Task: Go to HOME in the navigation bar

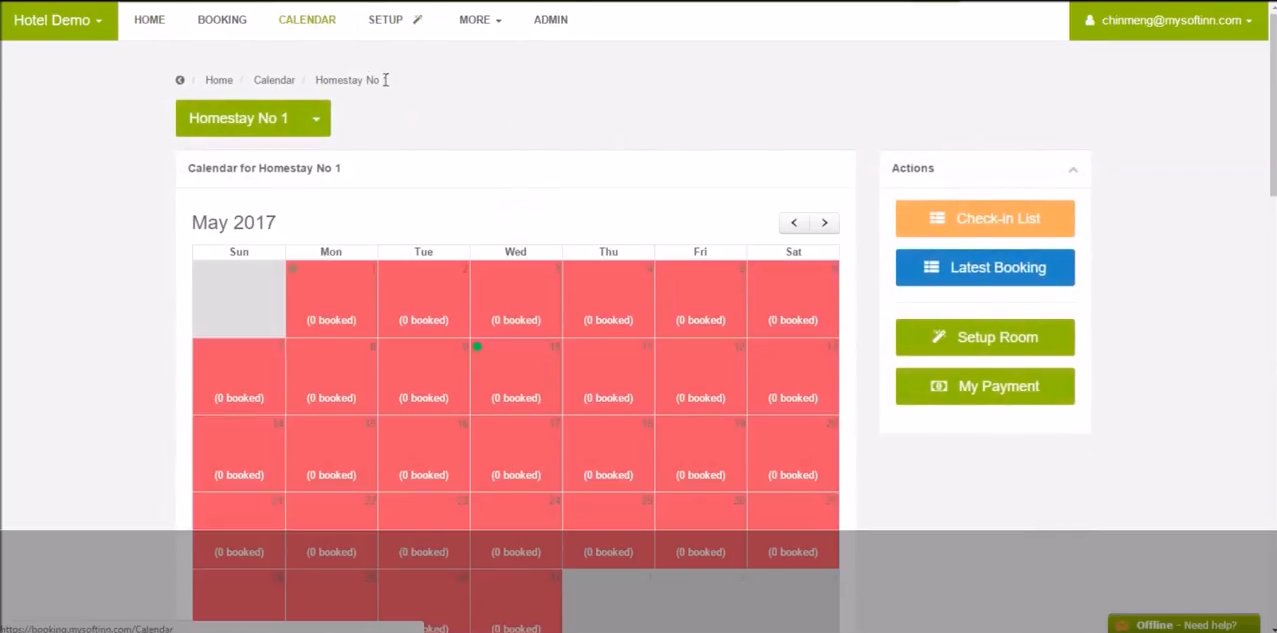Action: pyautogui.click(x=149, y=20)
